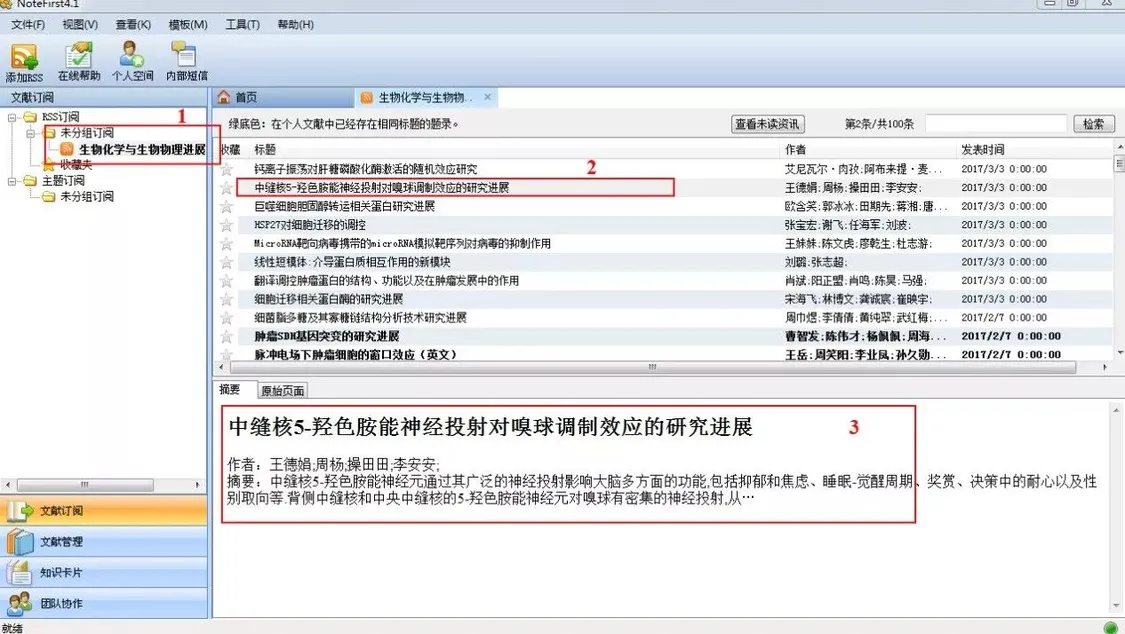Select the 文献订阅 icon in bottom navigation
Viewport: 1125px width, 634px height.
(x=20, y=511)
